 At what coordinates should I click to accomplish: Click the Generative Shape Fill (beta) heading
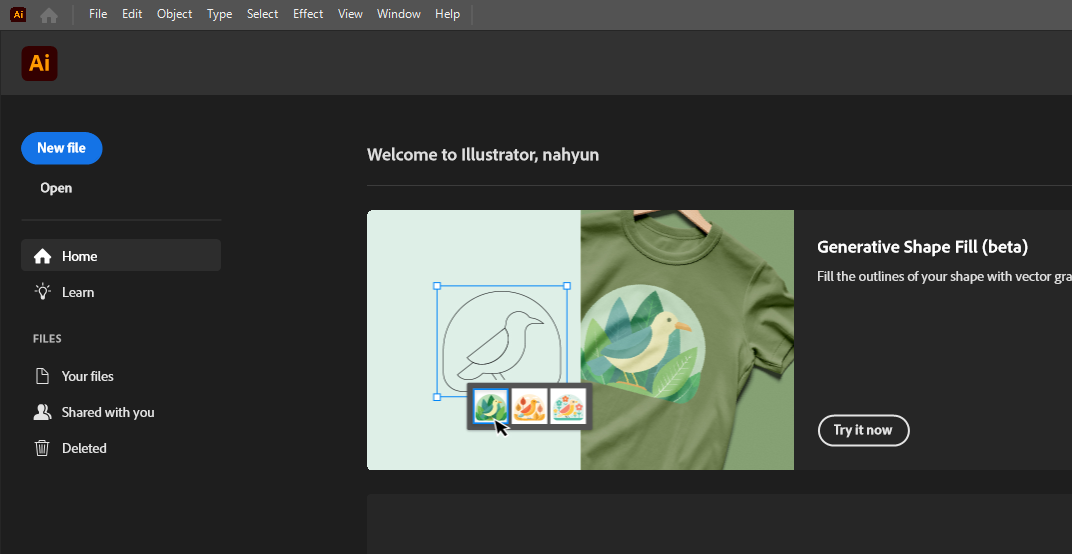[x=923, y=247]
